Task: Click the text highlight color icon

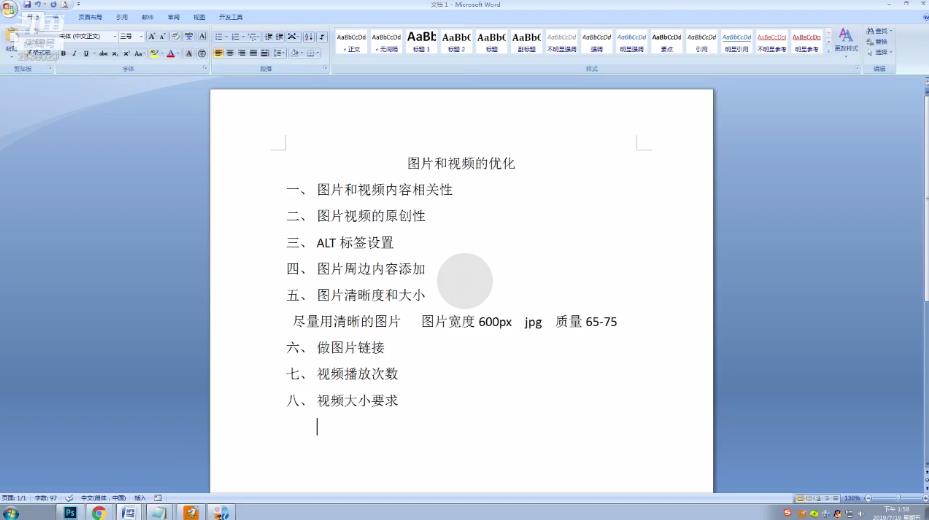Action: click(x=154, y=53)
